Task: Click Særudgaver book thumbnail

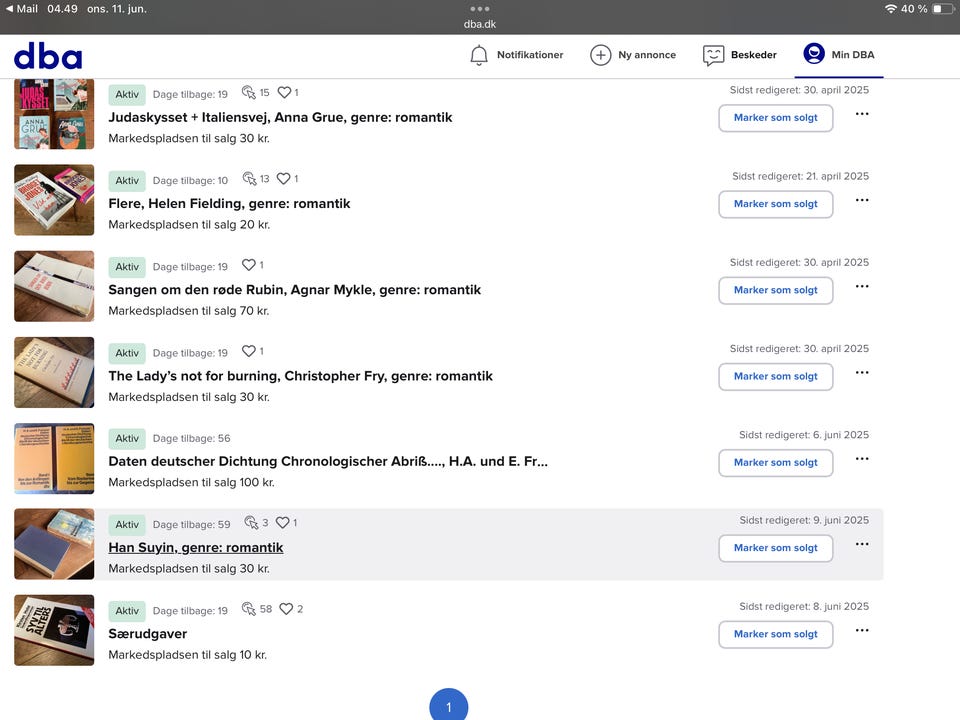Action: point(54,630)
